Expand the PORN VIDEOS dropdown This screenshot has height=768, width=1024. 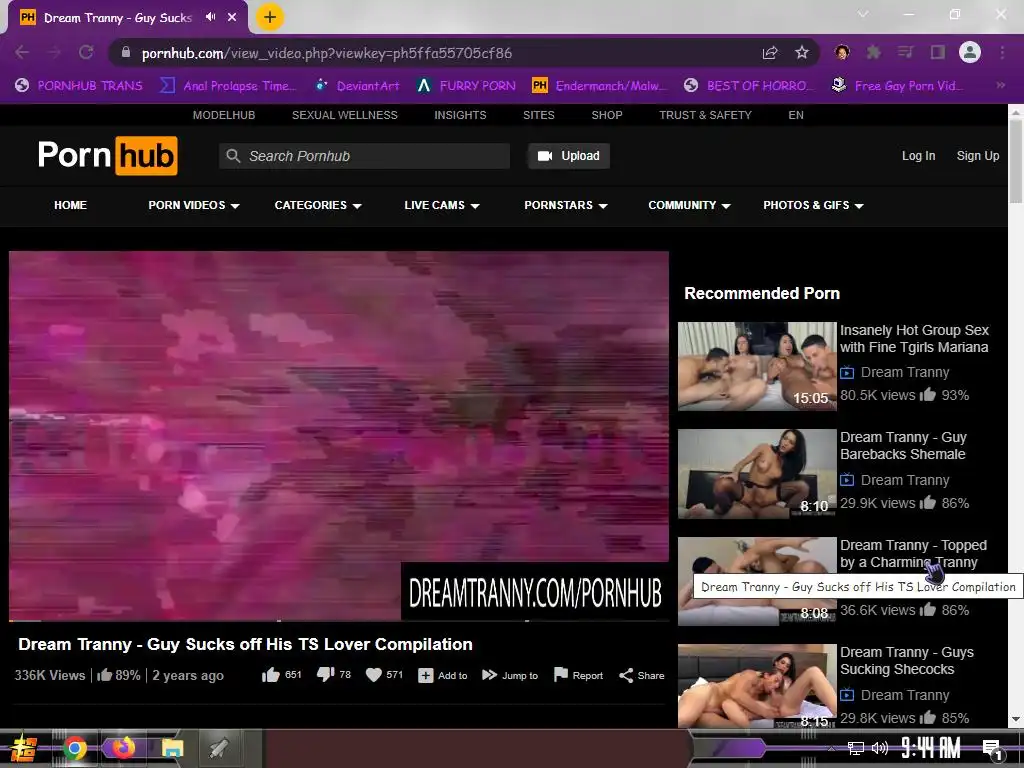(x=193, y=205)
